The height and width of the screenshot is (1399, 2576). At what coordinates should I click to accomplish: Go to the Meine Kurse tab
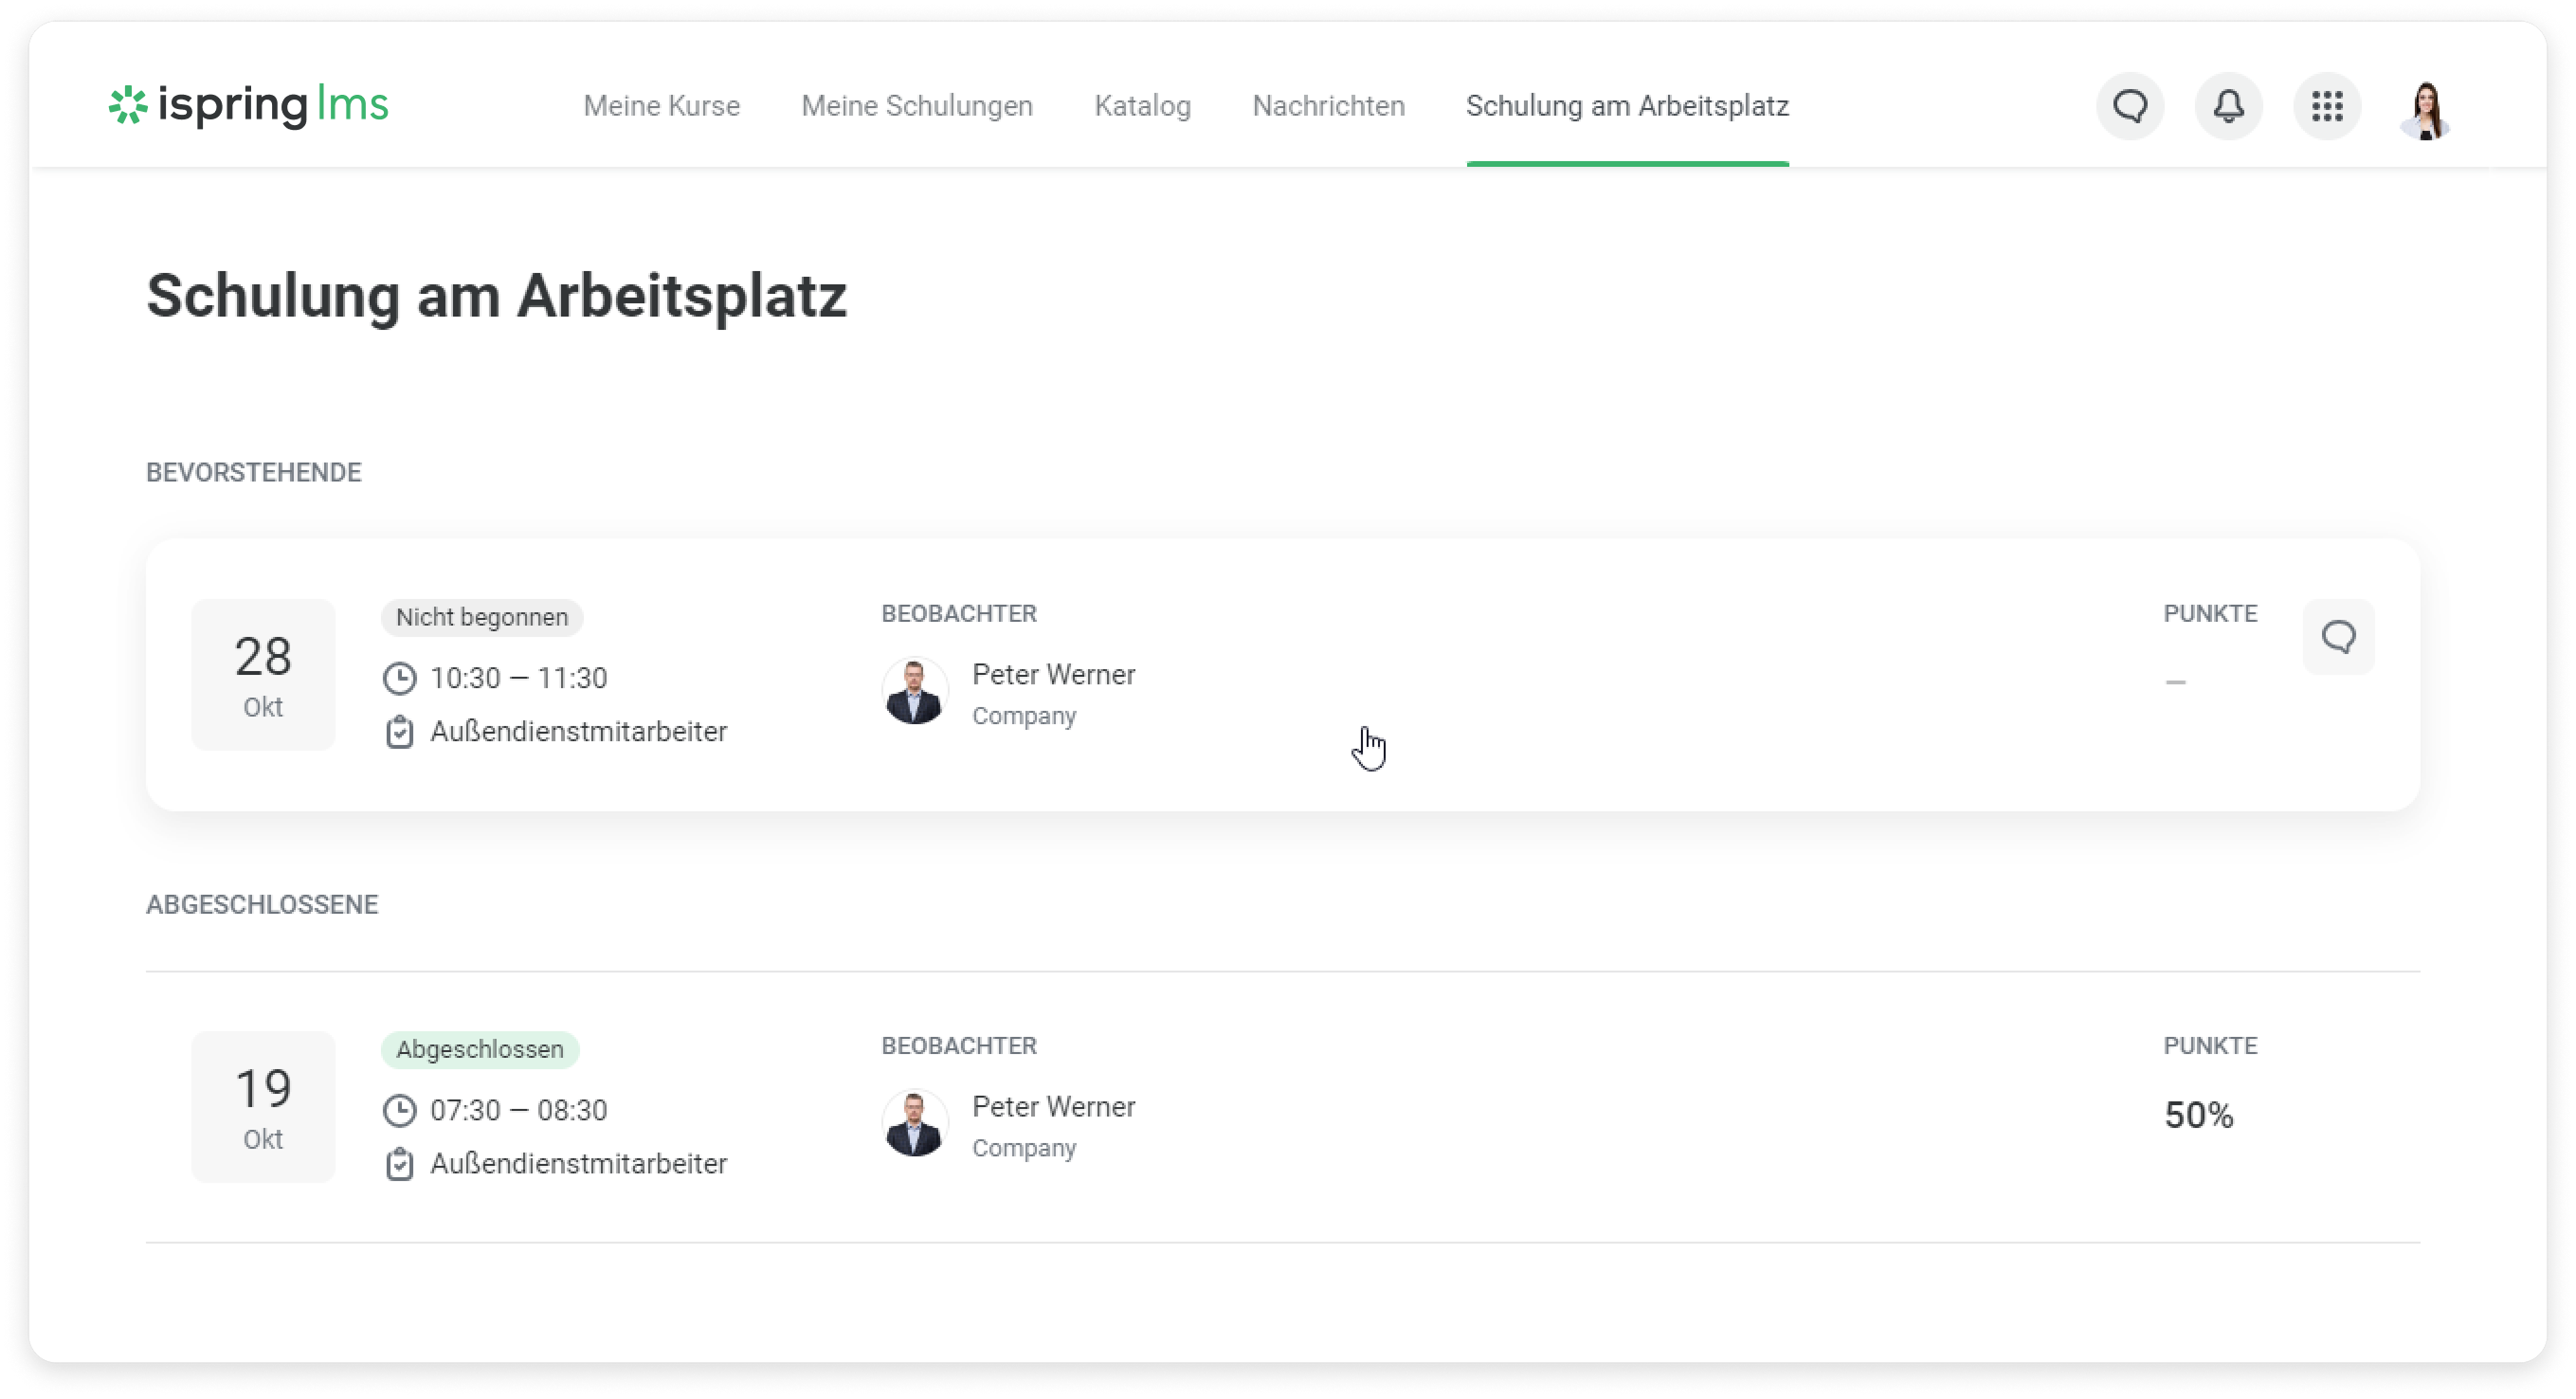[x=661, y=106]
